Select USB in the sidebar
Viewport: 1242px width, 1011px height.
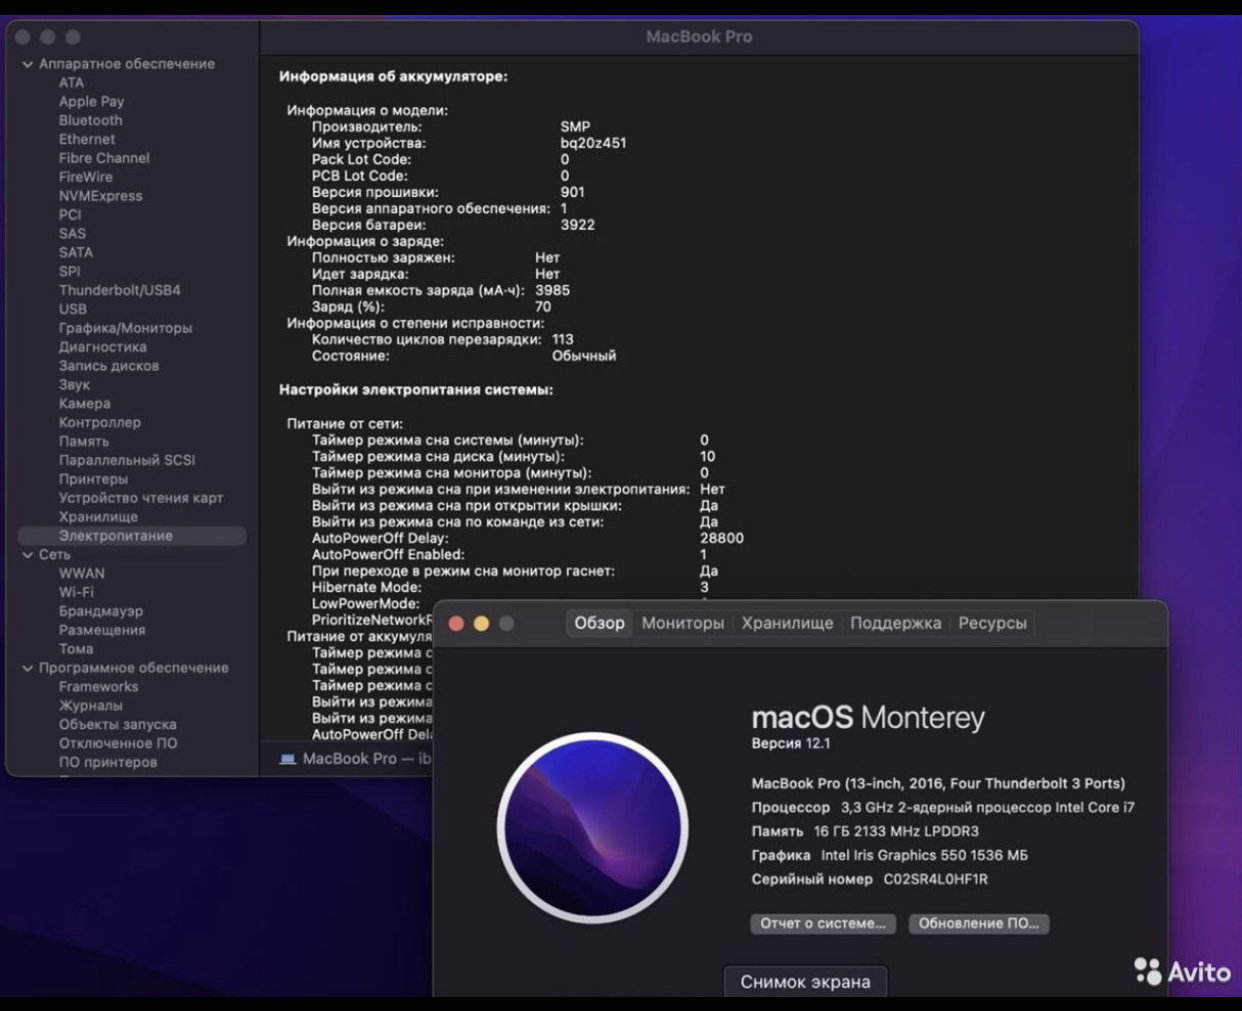click(72, 309)
